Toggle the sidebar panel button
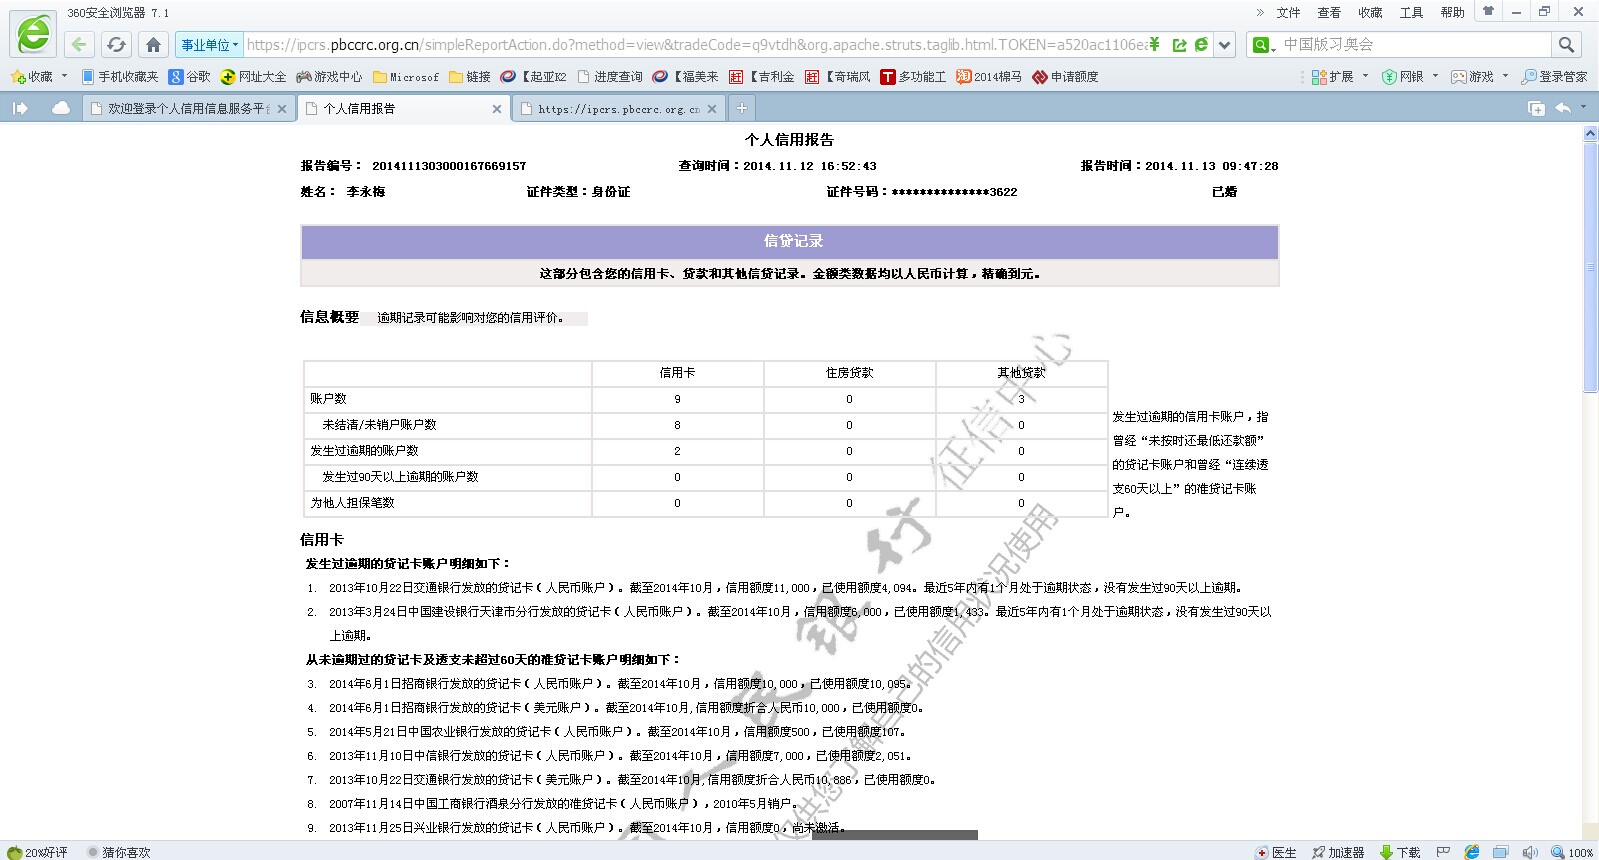 (x=20, y=108)
